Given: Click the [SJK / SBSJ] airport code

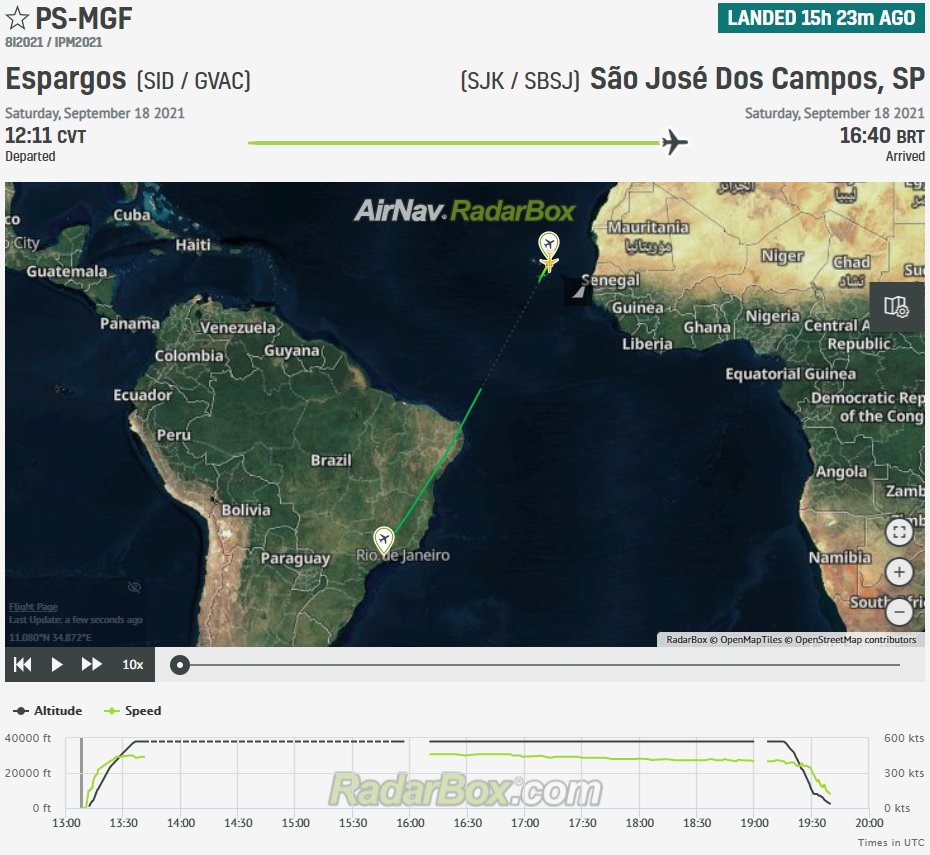Looking at the screenshot, I should pyautogui.click(x=520, y=81).
